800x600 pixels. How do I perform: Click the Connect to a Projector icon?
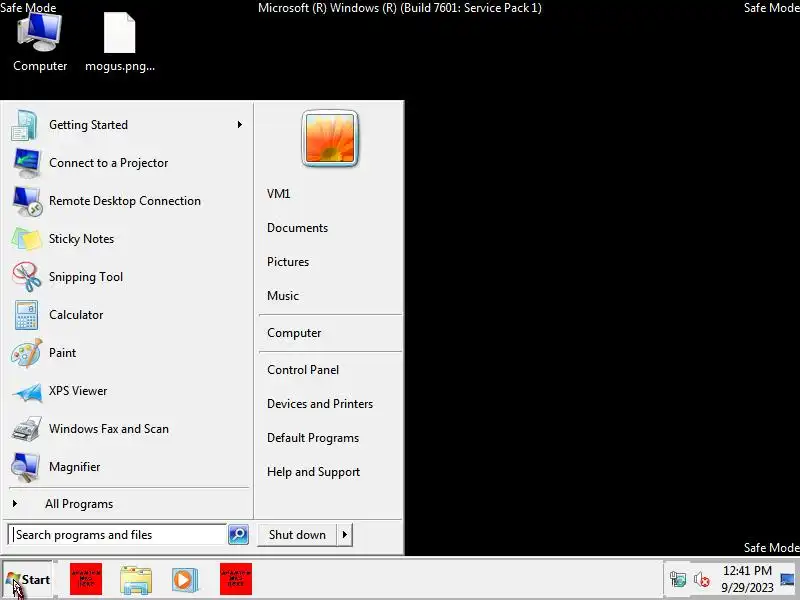[x=27, y=163]
